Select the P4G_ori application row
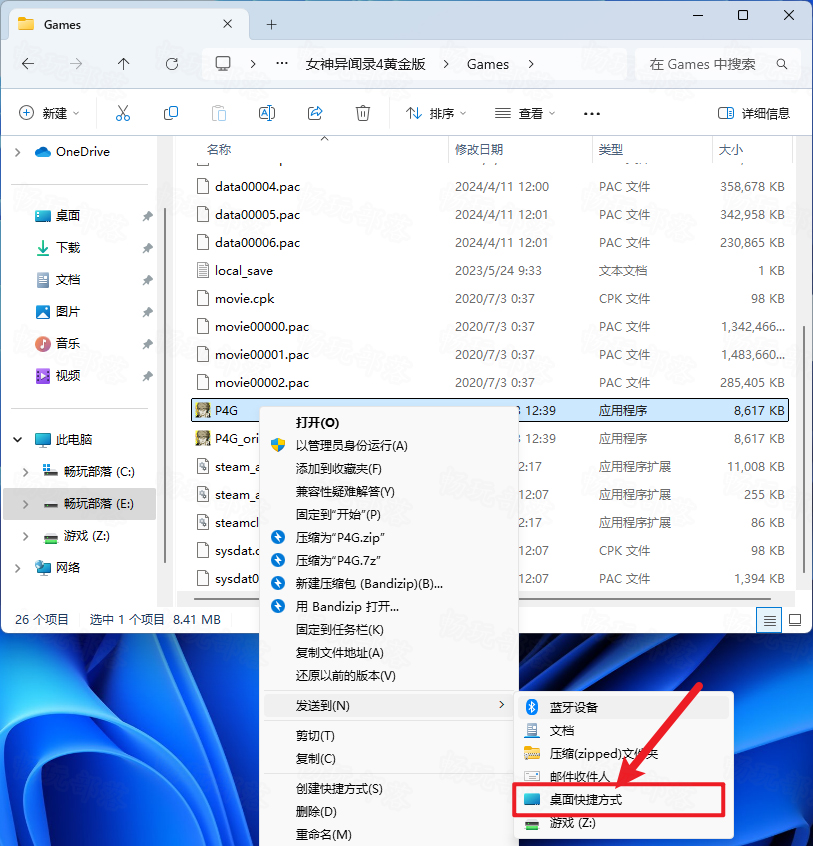Viewport: 813px width, 846px height. (x=490, y=439)
